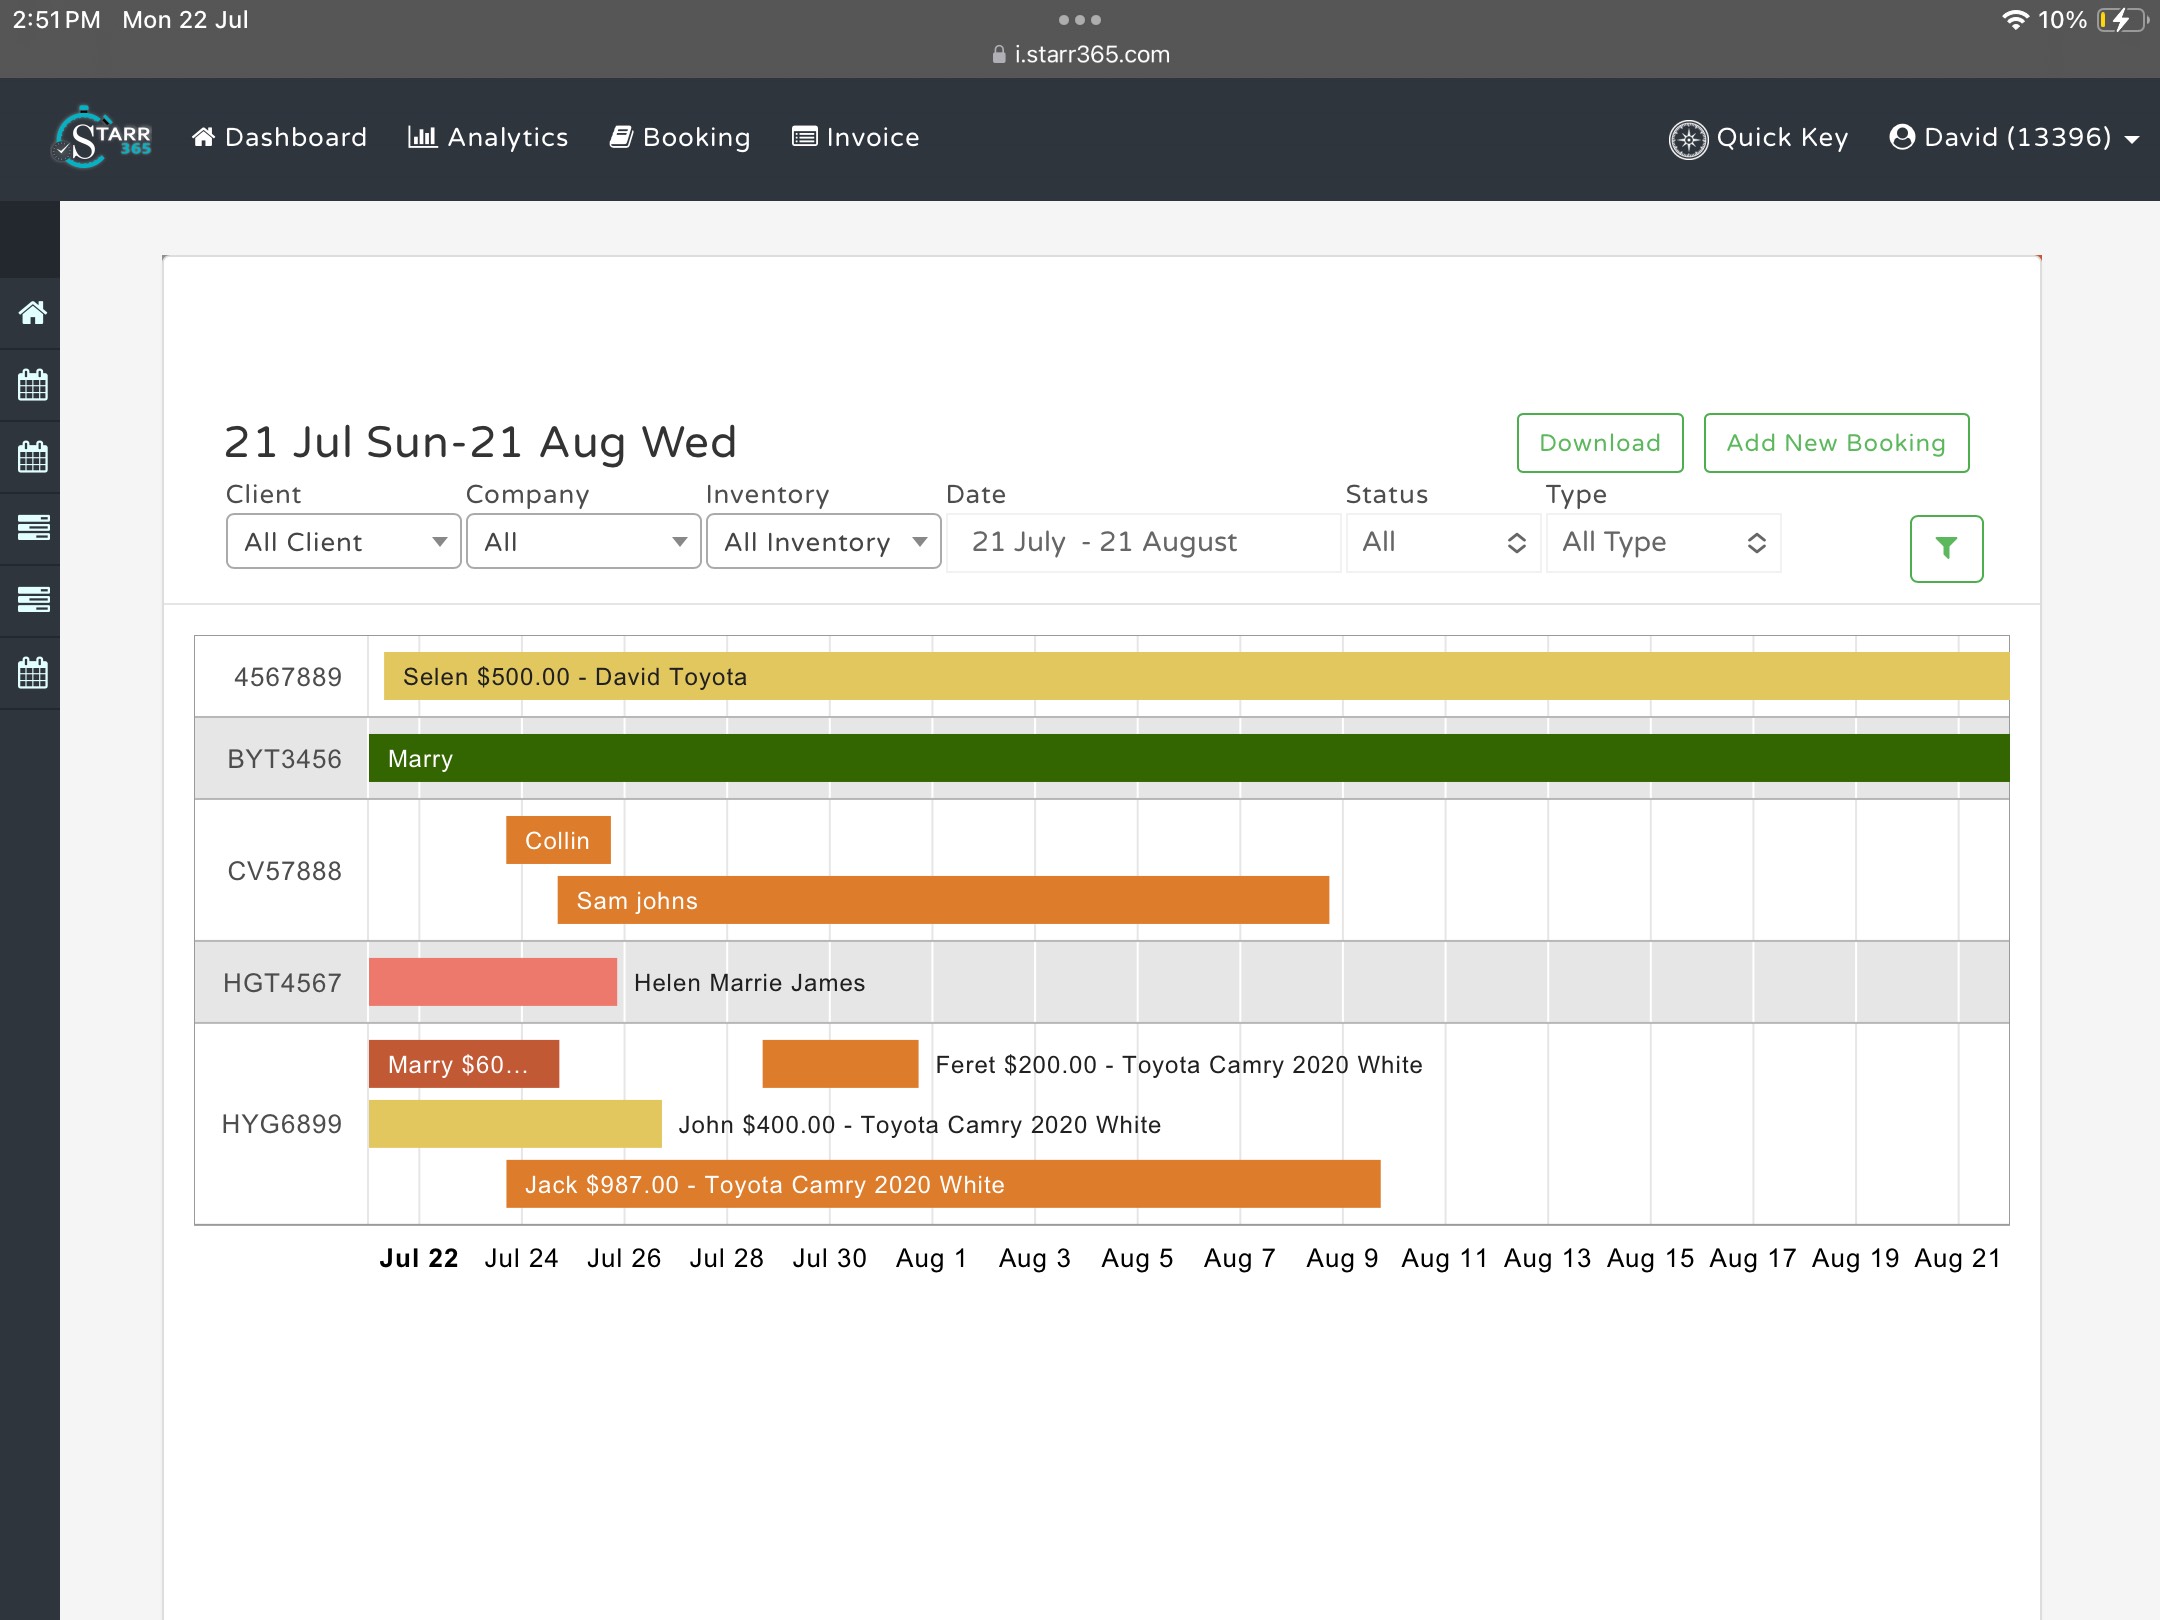
Task: Click the browser address bar i.starr365.com
Action: [1080, 55]
